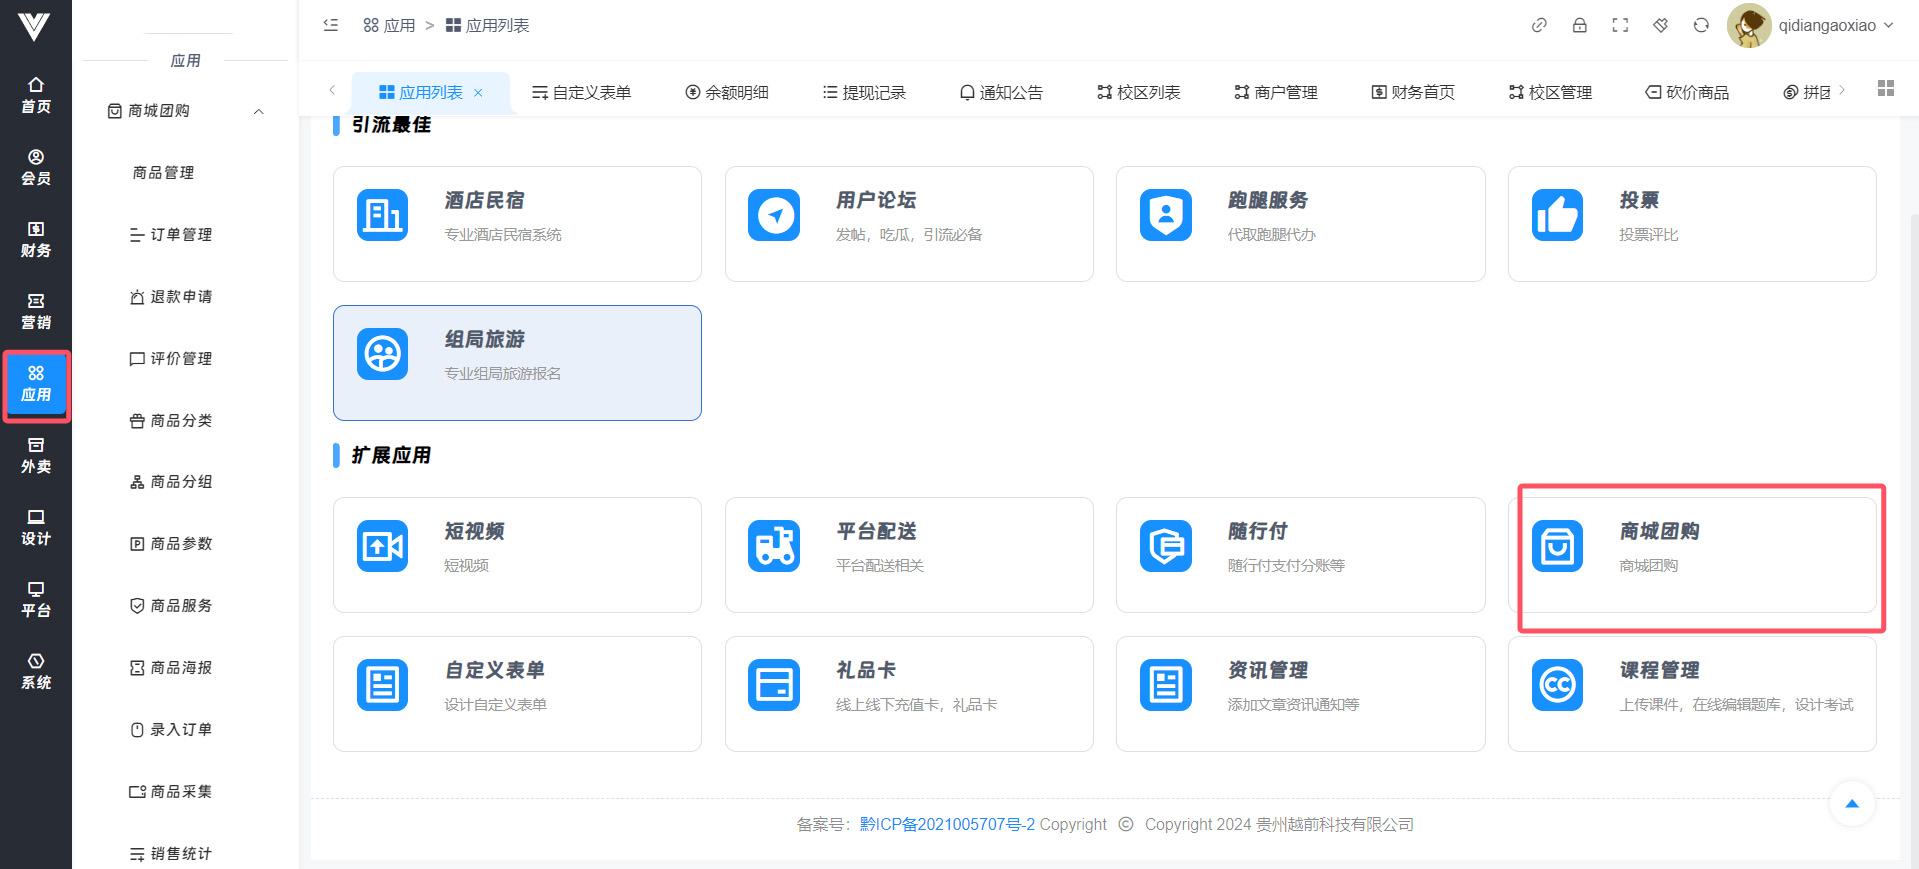Click the link icon in top bar

pos(1539,26)
